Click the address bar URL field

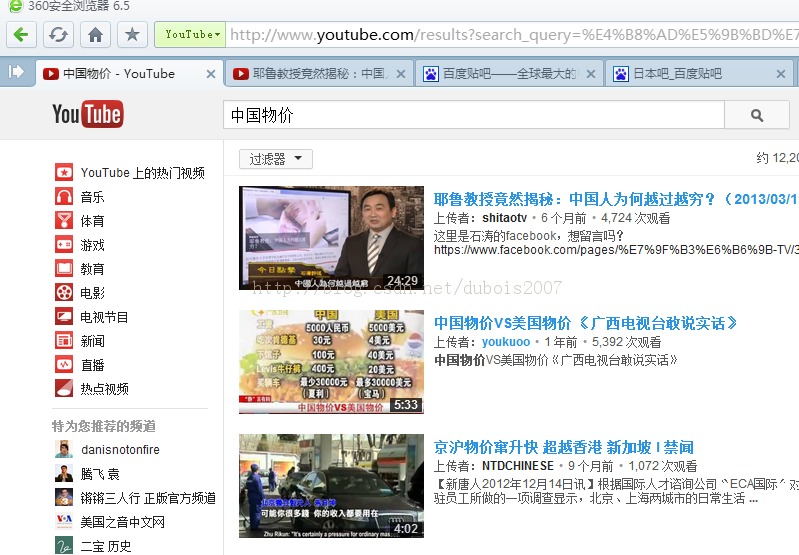(512, 35)
